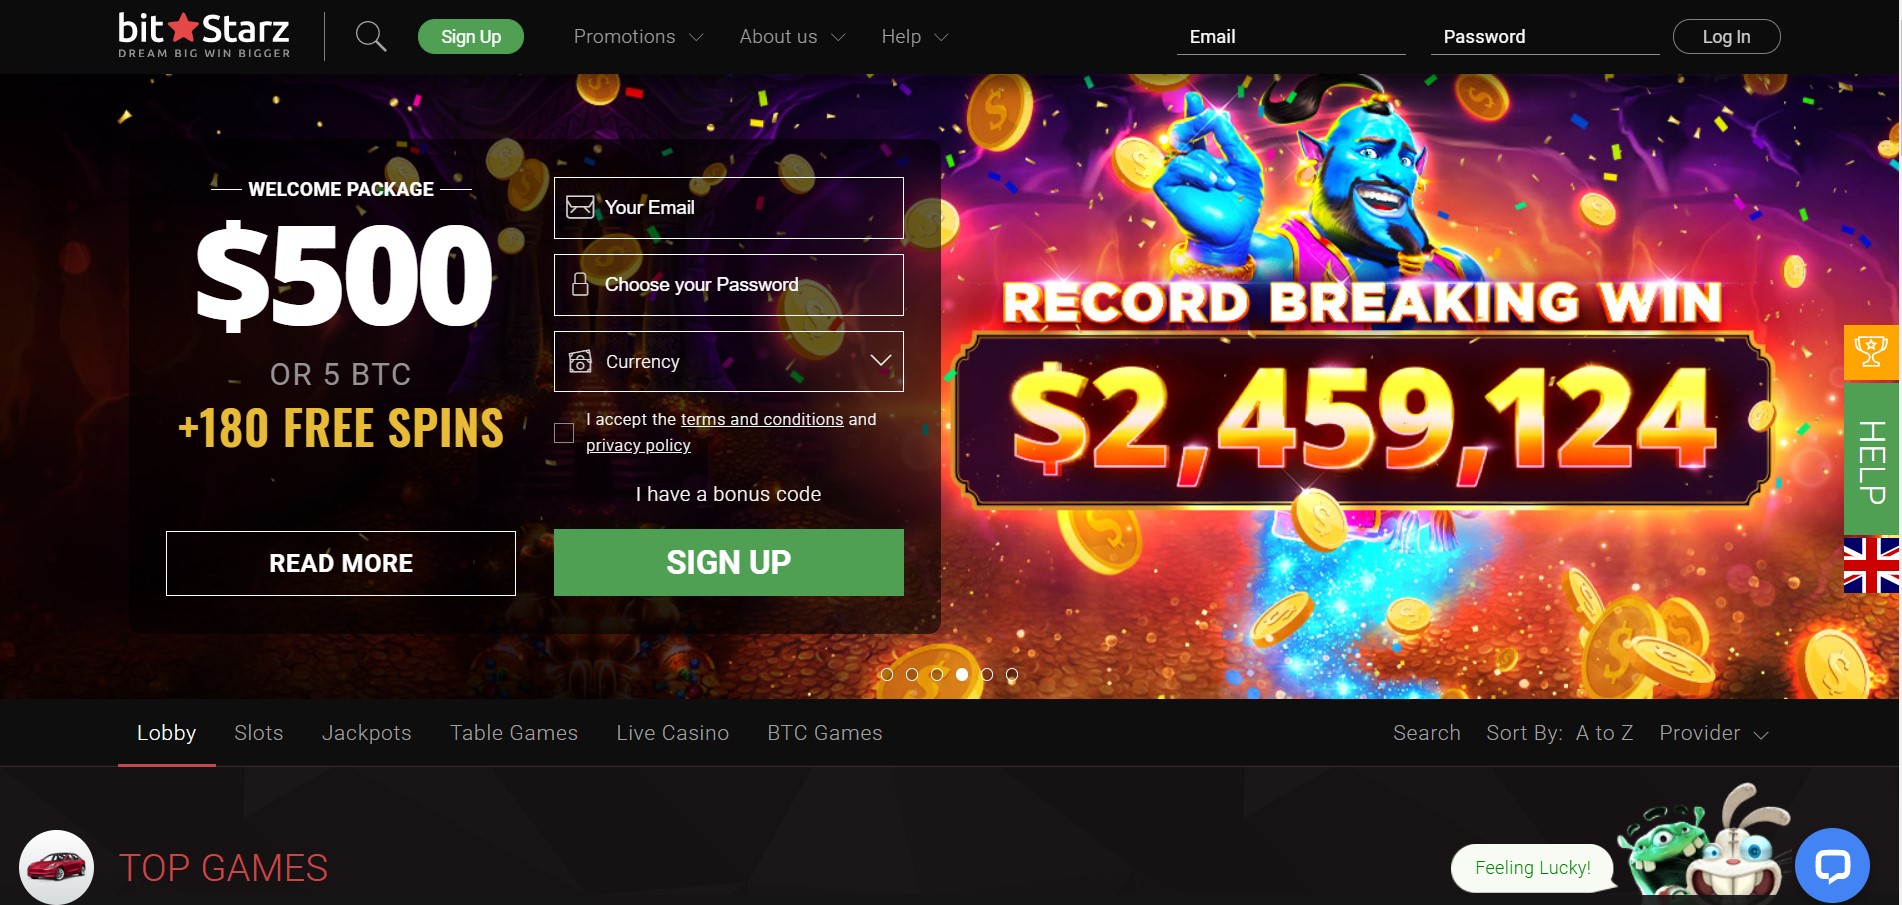
Task: Click the large green SIGN UP button
Action: click(729, 563)
